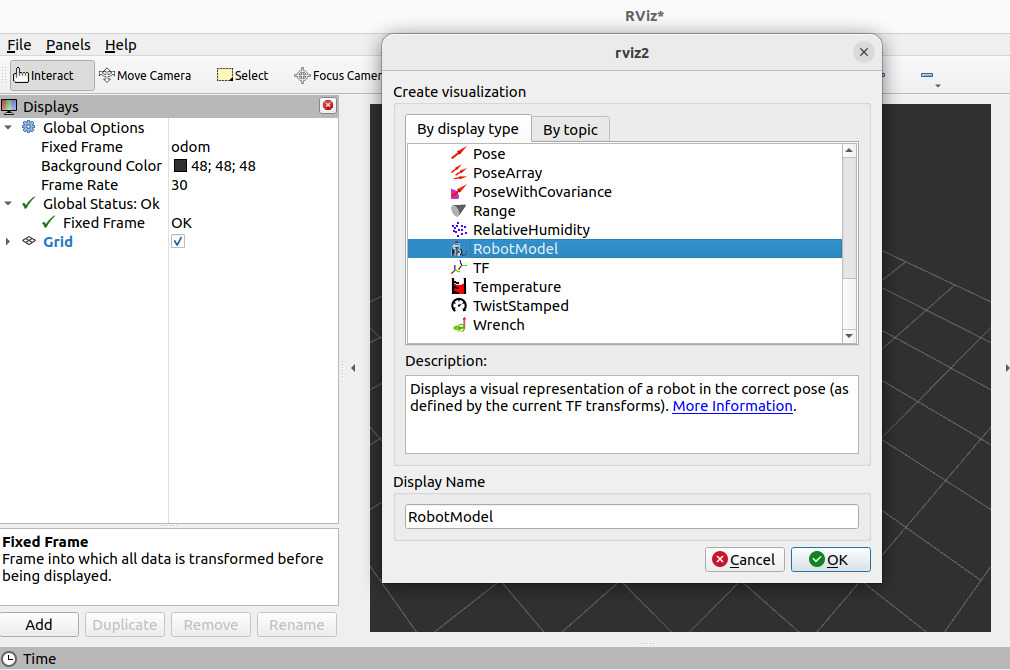Open the toolbar overflow dropdown arrow

(x=937, y=86)
